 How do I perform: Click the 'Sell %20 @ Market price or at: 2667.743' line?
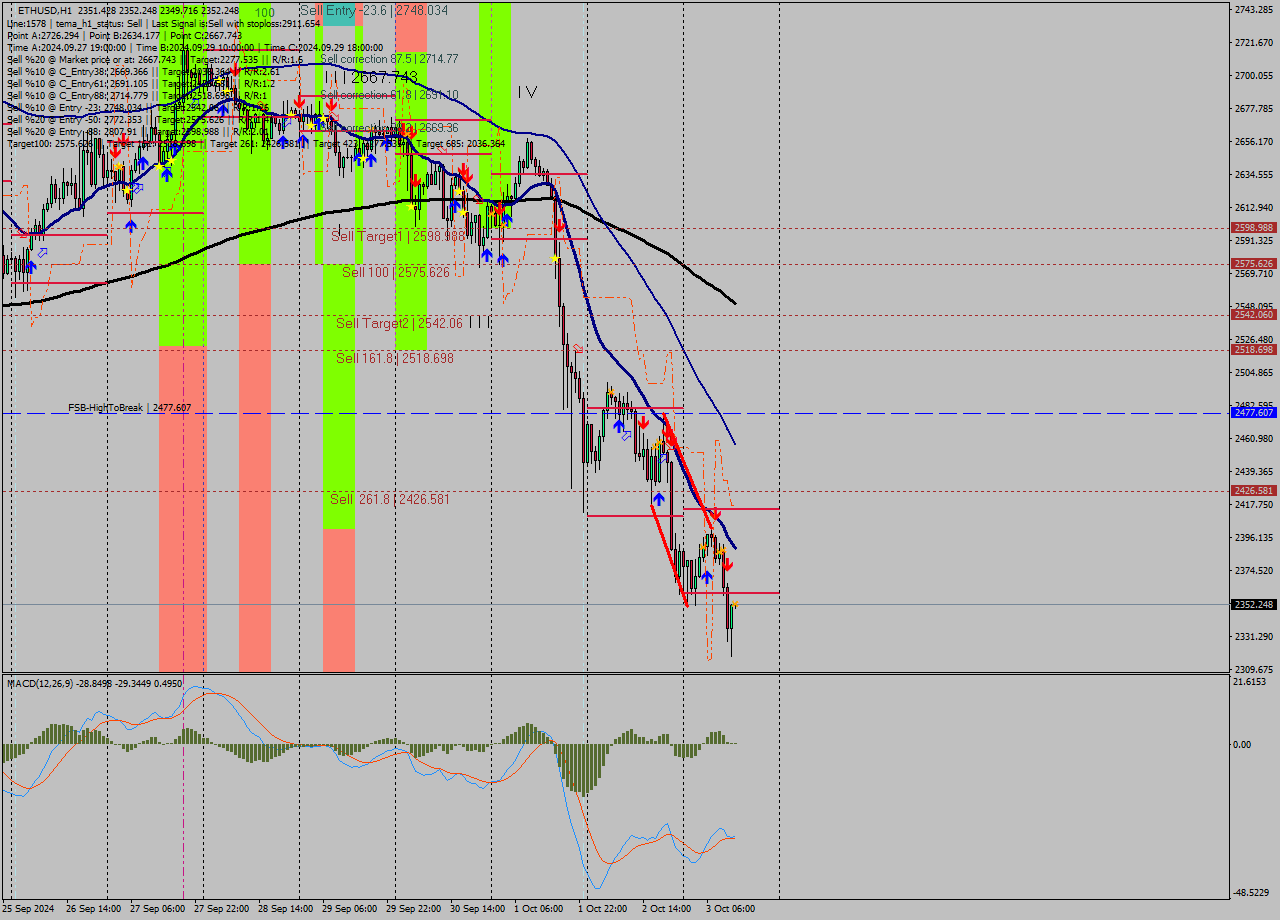tap(91, 59)
